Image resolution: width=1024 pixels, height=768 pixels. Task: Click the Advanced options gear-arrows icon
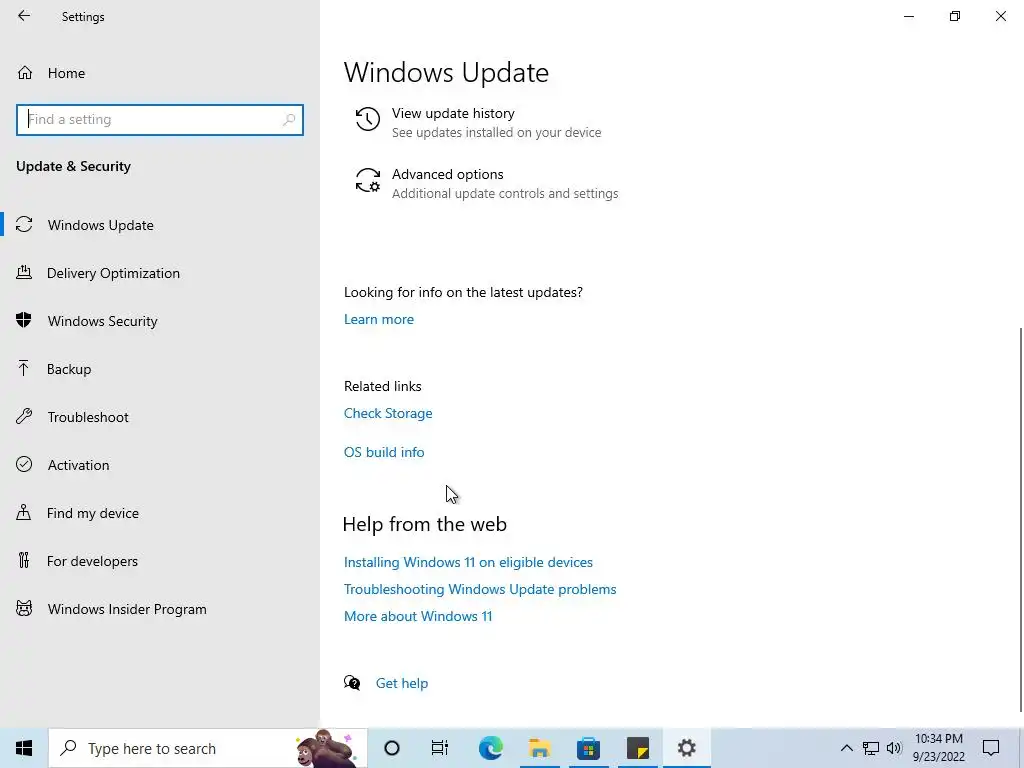[x=368, y=180]
